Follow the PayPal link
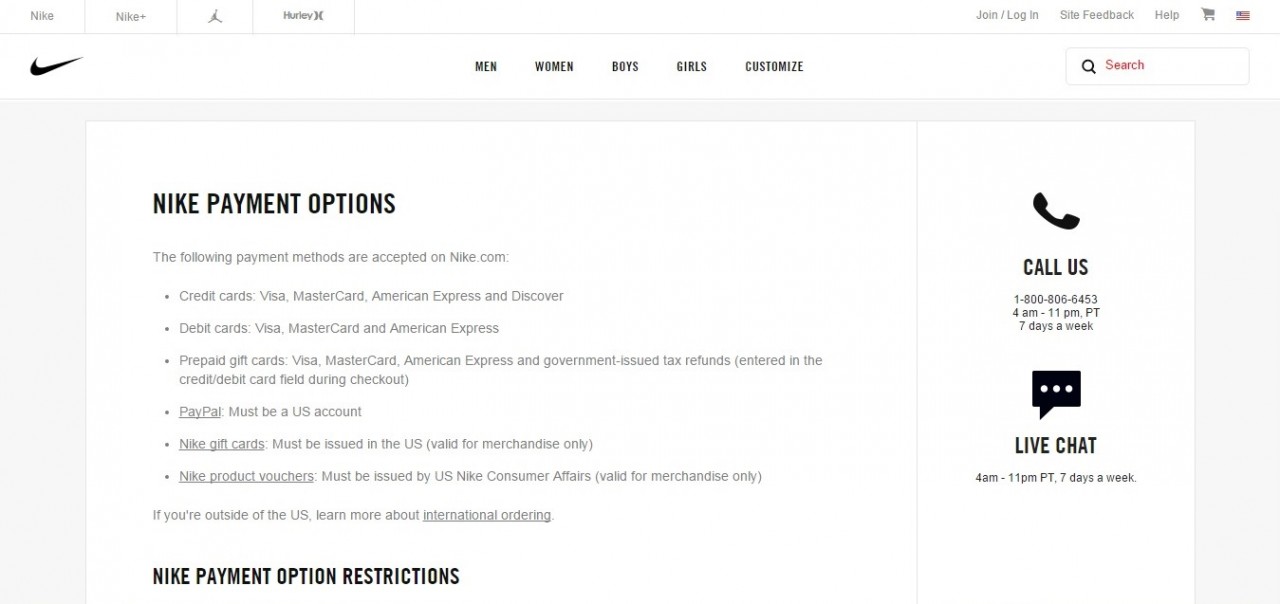The width and height of the screenshot is (1280, 604). 200,412
